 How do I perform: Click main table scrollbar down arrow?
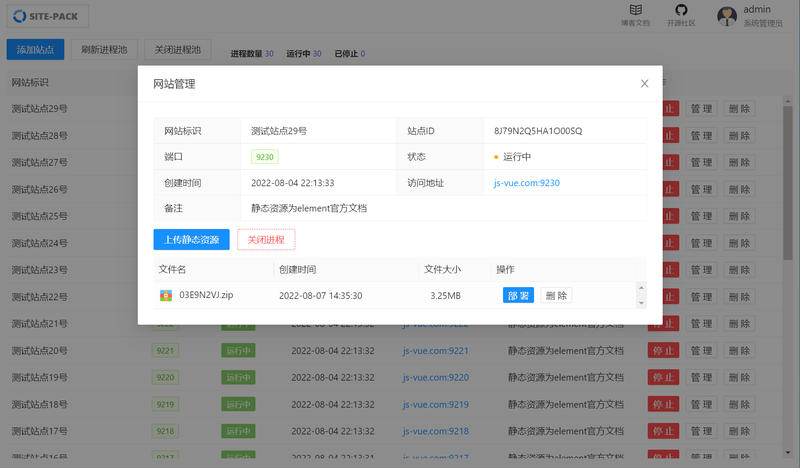point(788,452)
